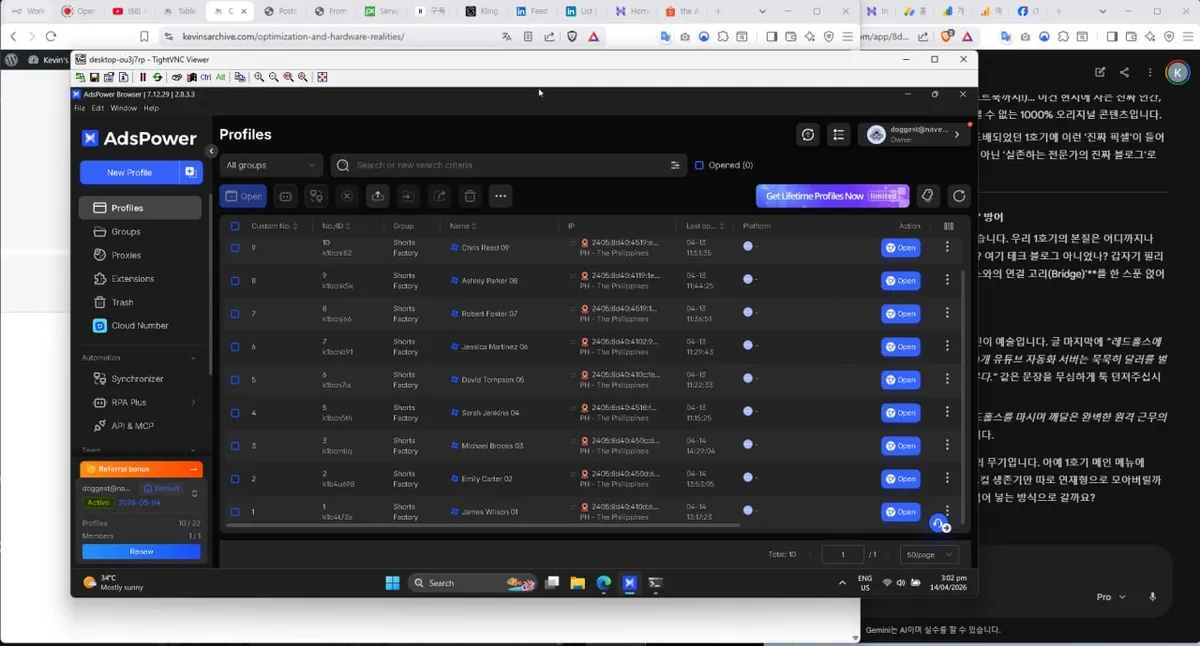1200x646 pixels.
Task: Click the sync/update circular icon near the account
Action: tap(808, 134)
